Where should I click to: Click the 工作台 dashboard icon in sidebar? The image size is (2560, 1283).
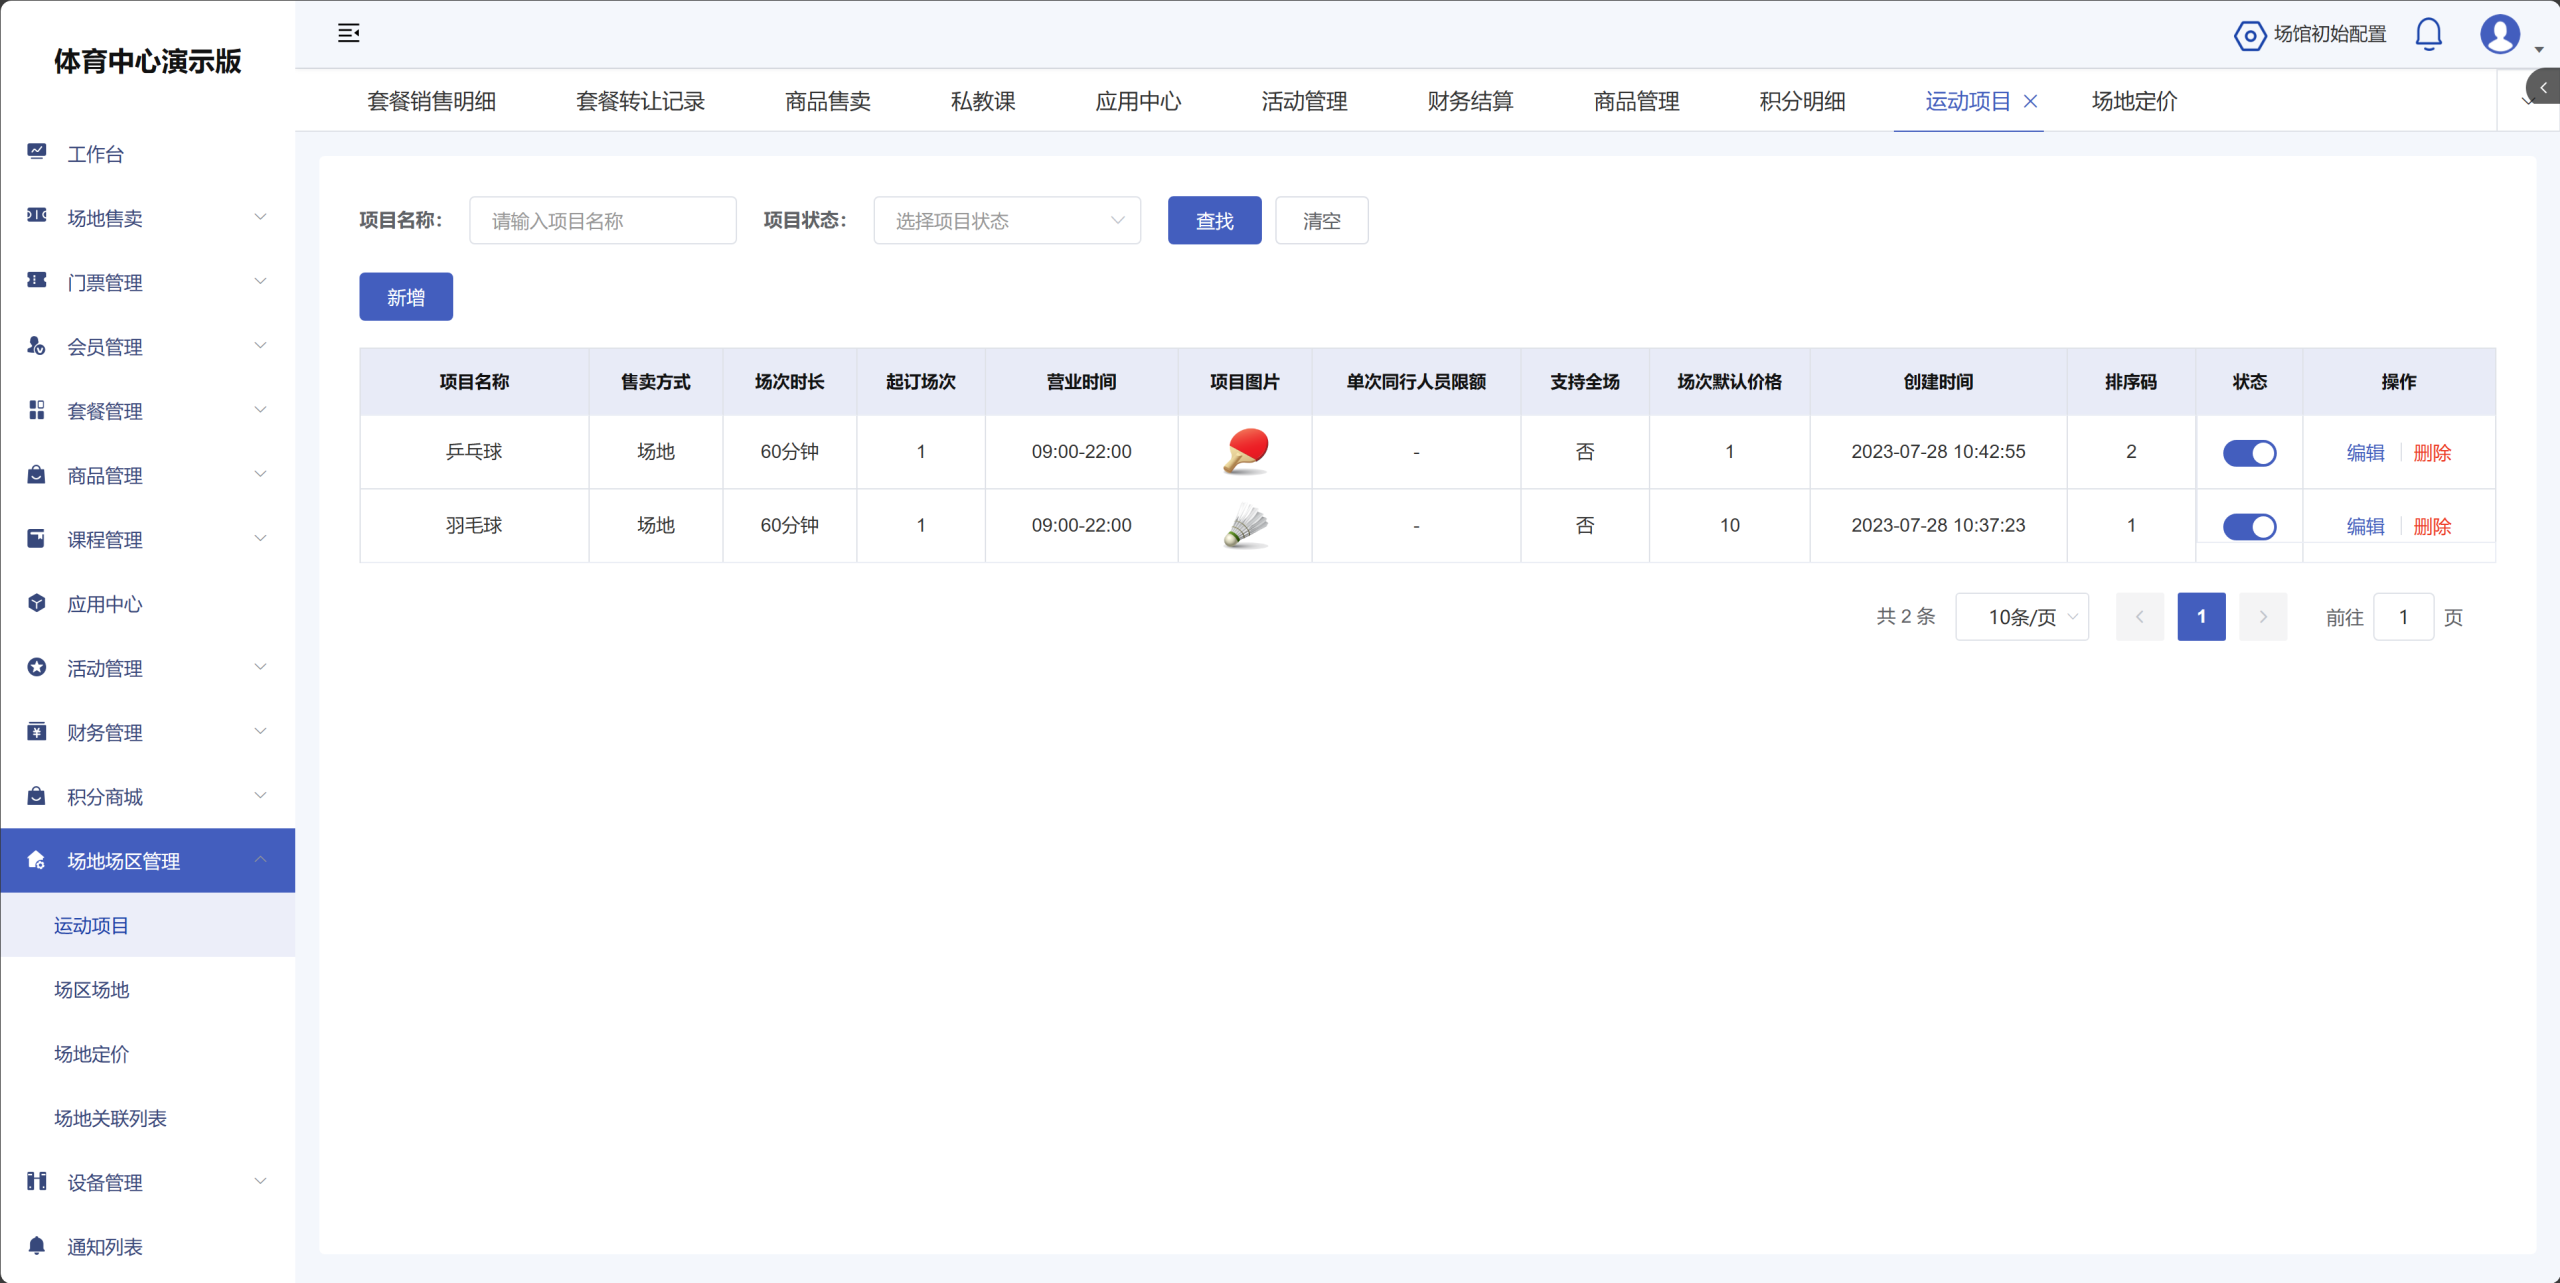pyautogui.click(x=37, y=152)
